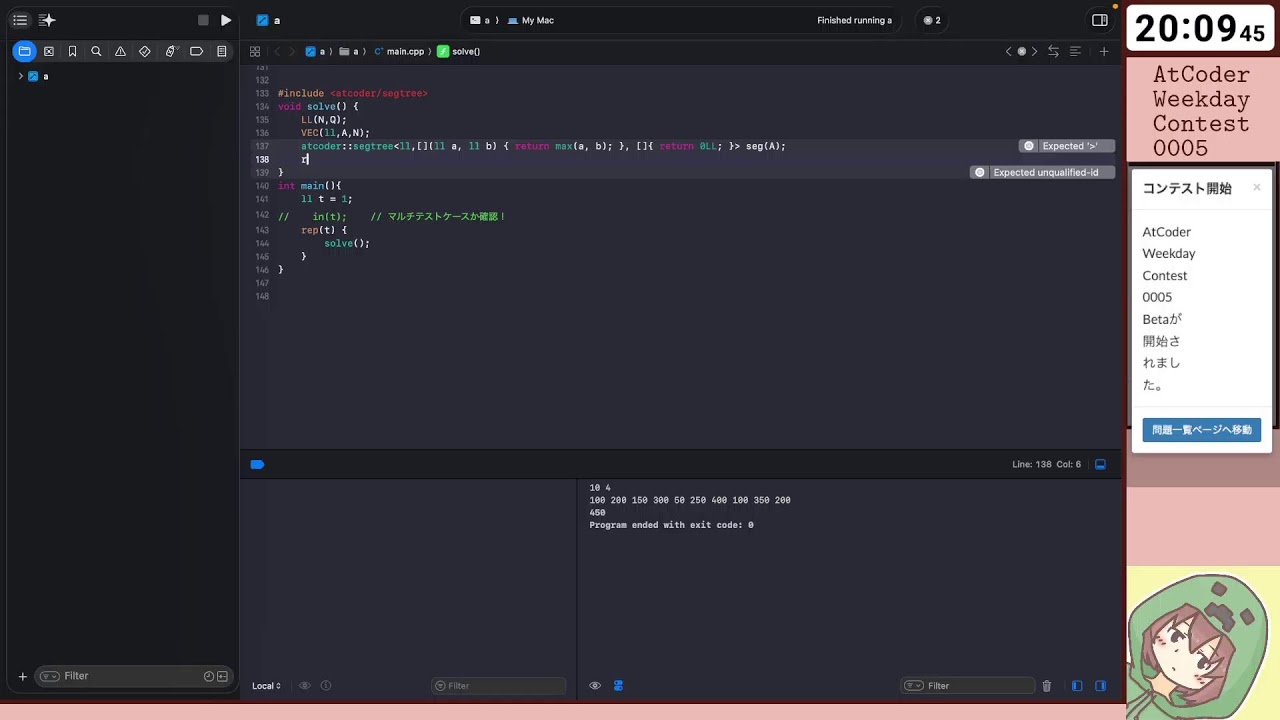Toggle recent files filter clock icon
The height and width of the screenshot is (720, 1280).
pos(209,676)
